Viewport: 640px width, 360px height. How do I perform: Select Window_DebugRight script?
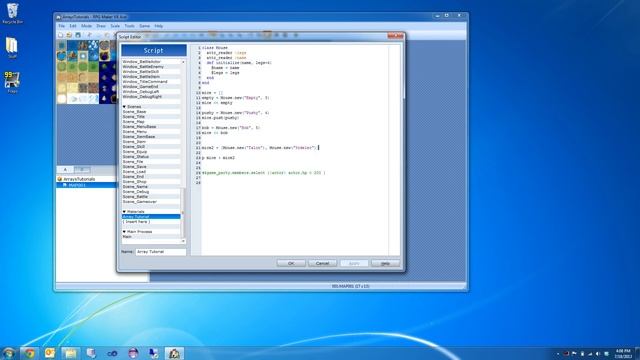pos(151,97)
